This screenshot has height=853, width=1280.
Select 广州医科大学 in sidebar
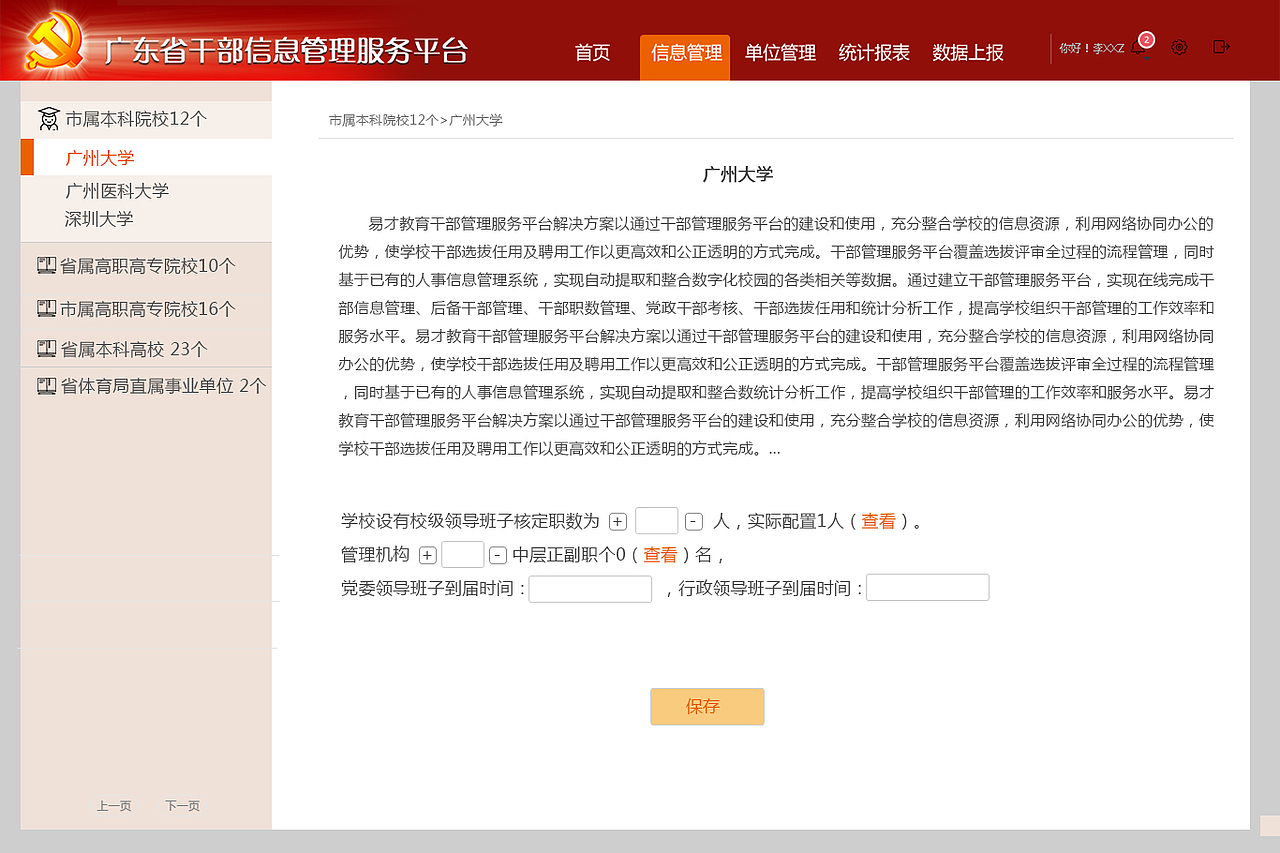coord(117,191)
